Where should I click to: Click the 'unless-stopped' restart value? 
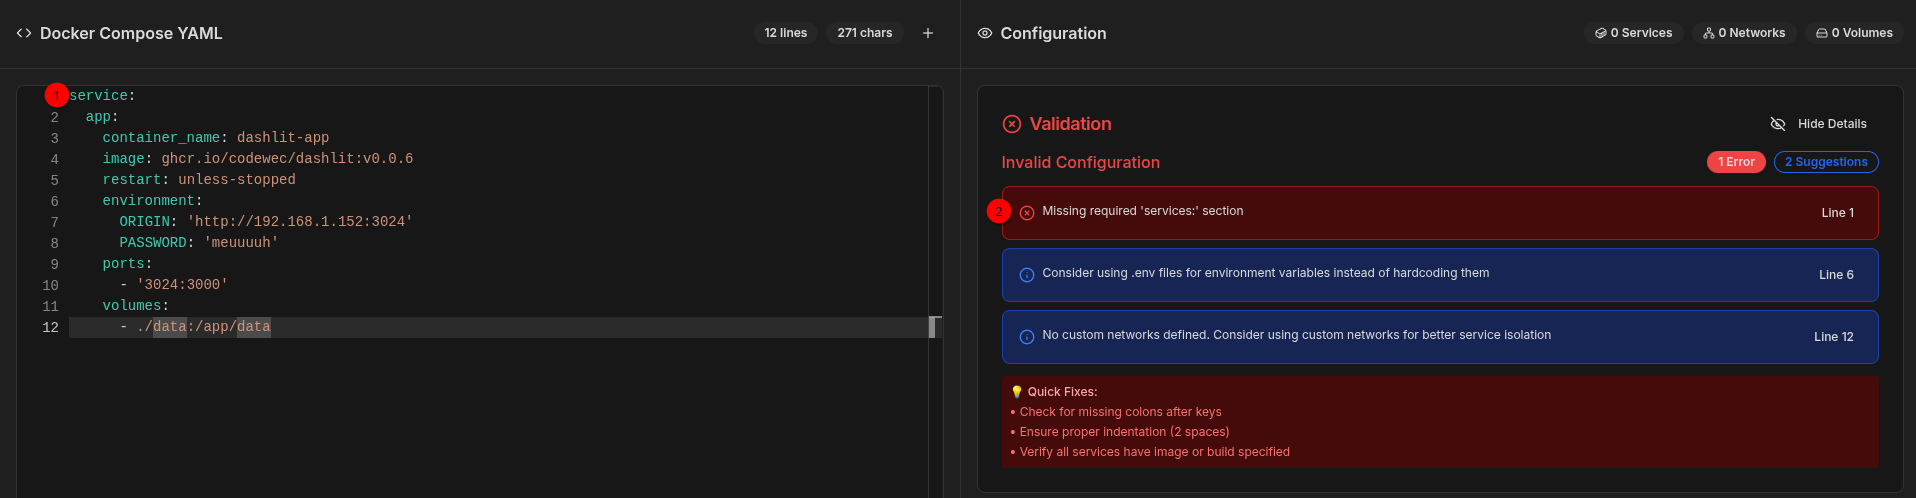[x=237, y=180]
